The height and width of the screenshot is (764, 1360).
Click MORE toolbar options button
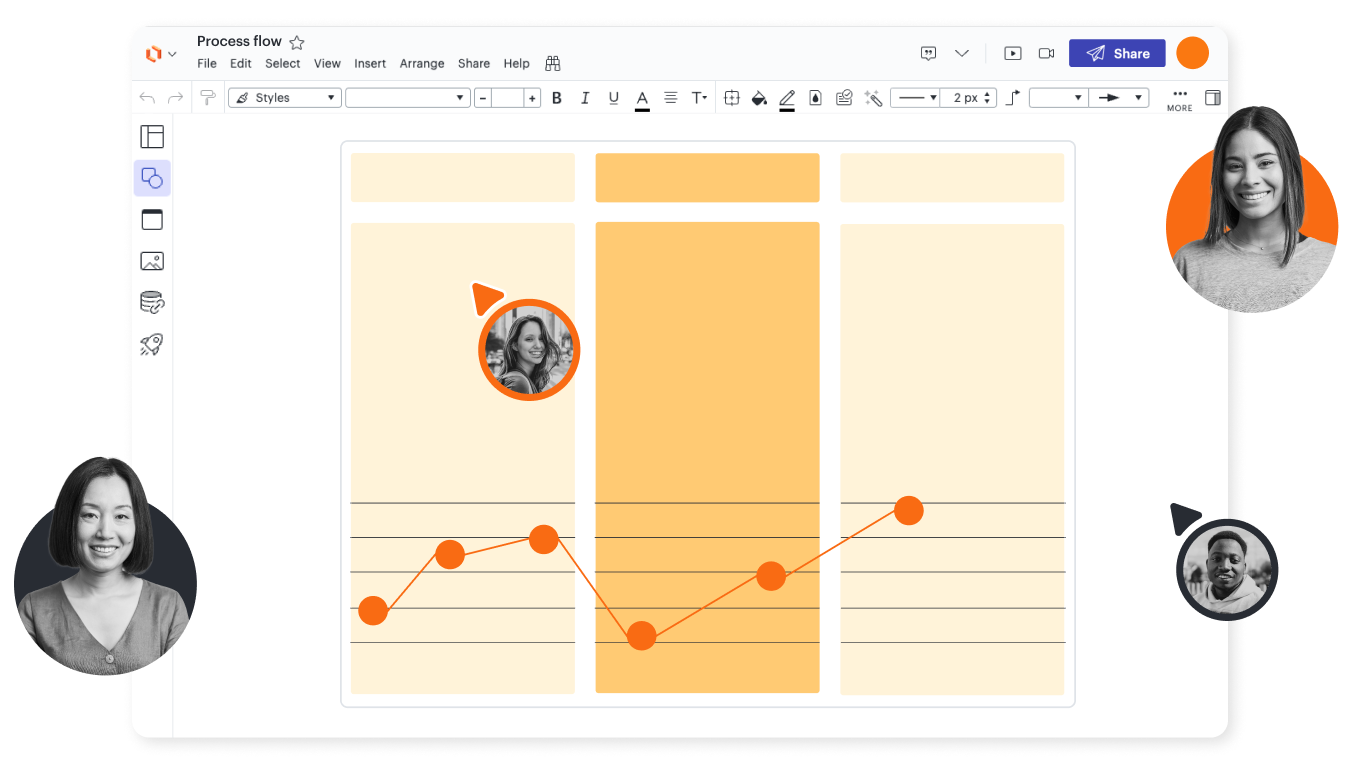pyautogui.click(x=1179, y=99)
